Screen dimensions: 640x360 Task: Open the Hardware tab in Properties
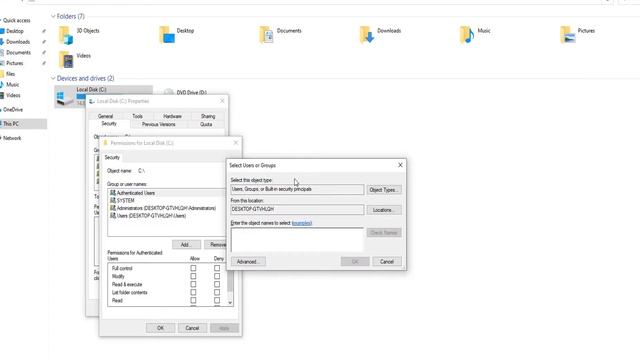pos(172,116)
